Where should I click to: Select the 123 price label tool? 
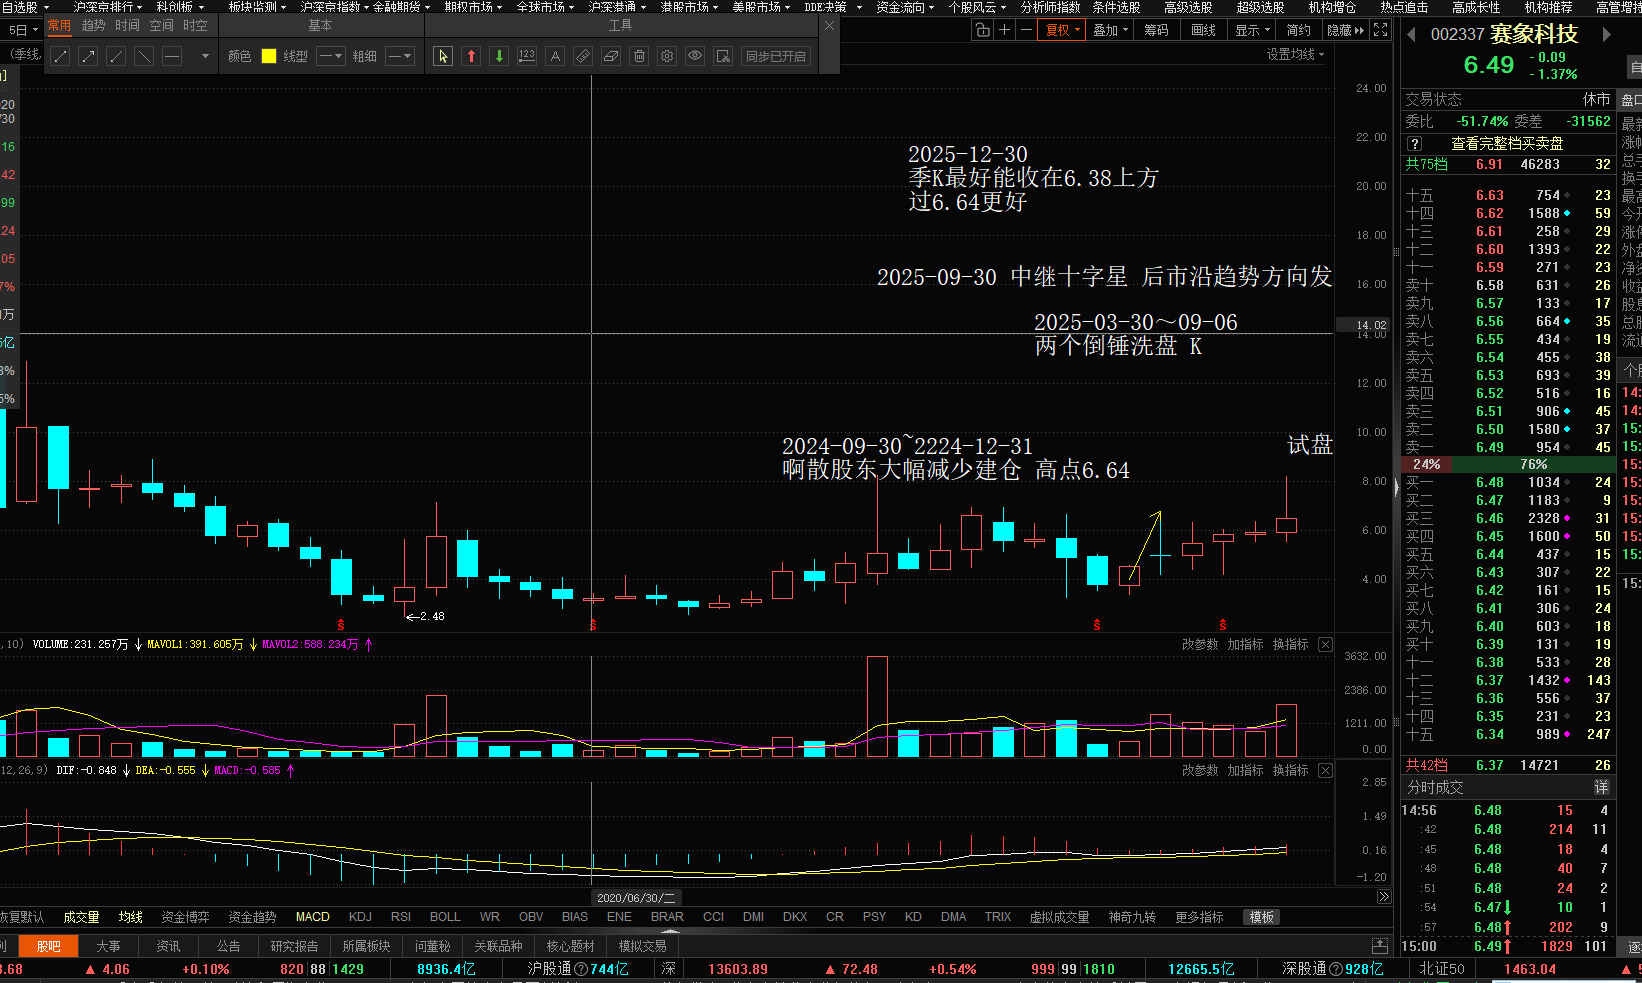pos(527,56)
